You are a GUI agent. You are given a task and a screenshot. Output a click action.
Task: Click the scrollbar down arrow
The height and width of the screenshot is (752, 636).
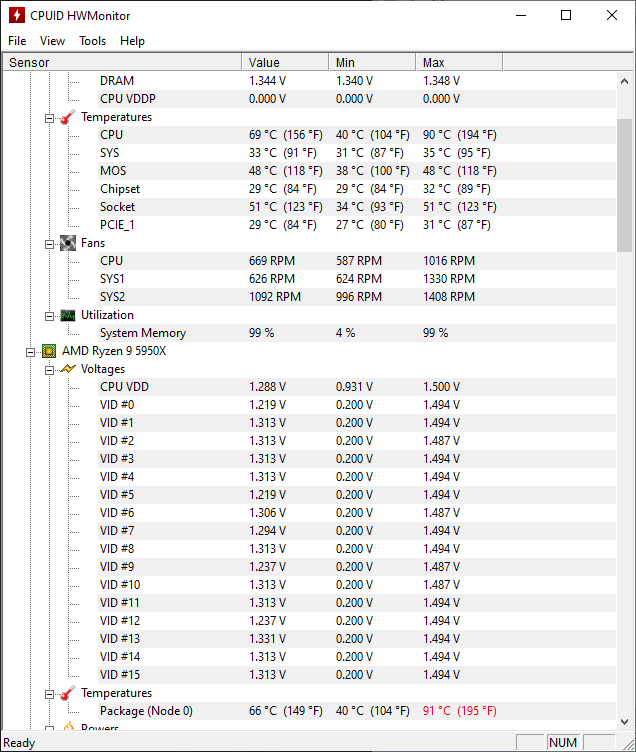click(624, 721)
